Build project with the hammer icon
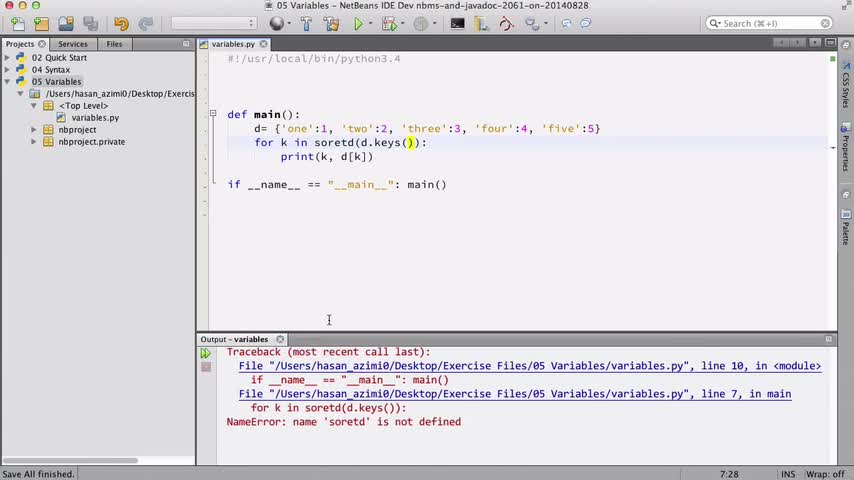 (x=306, y=23)
